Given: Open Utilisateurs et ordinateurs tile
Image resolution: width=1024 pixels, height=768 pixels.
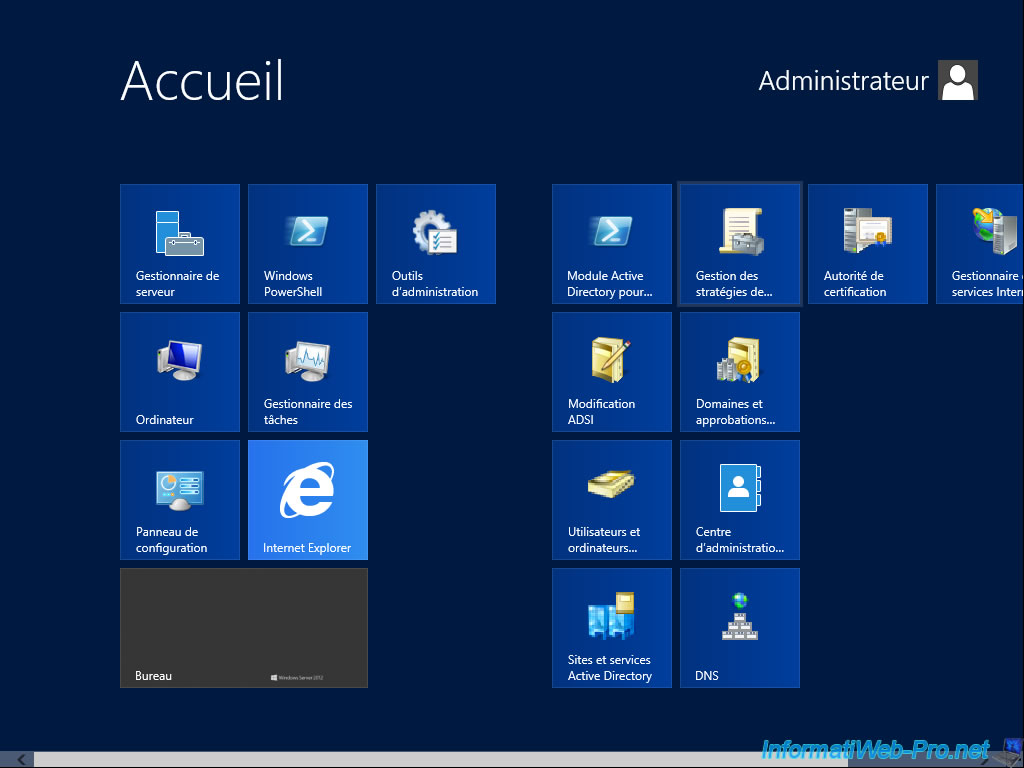Looking at the screenshot, I should pyautogui.click(x=611, y=500).
